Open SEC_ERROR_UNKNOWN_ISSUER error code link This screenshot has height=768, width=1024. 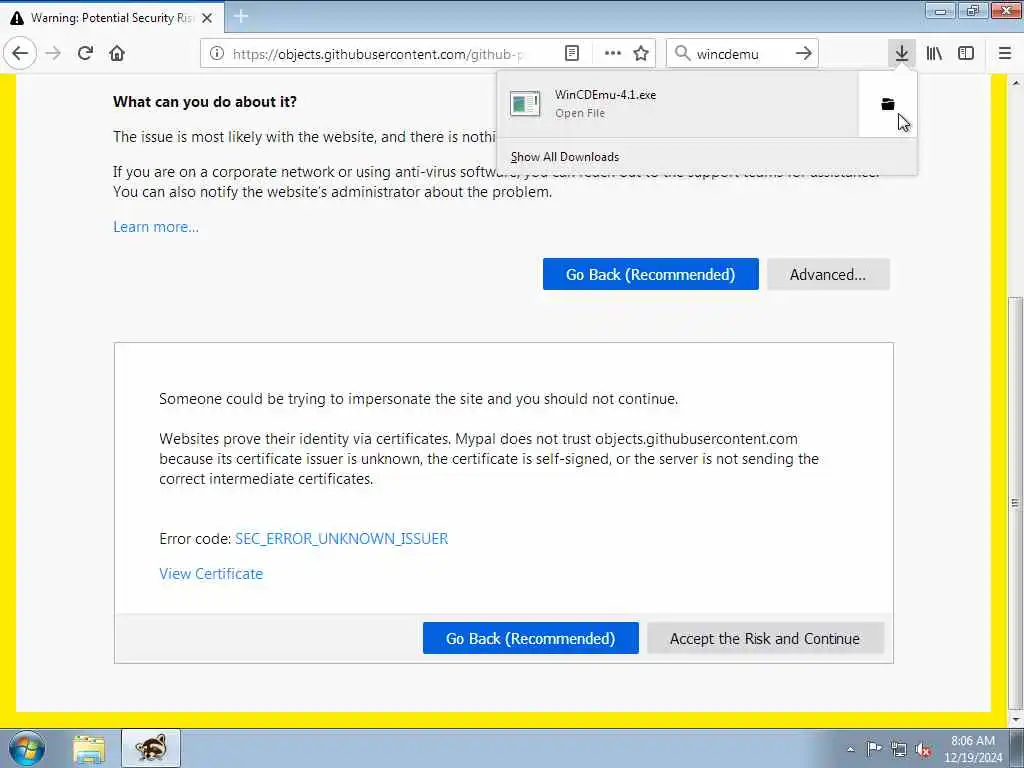(x=342, y=539)
